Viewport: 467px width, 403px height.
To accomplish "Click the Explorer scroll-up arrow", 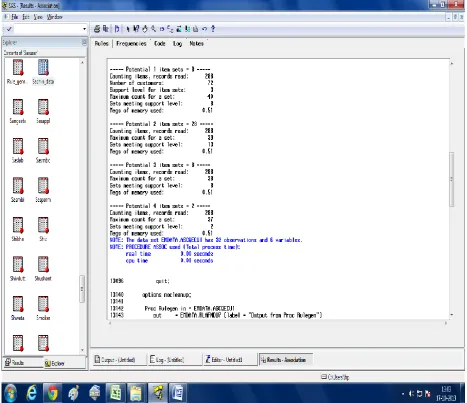I will click(x=82, y=62).
